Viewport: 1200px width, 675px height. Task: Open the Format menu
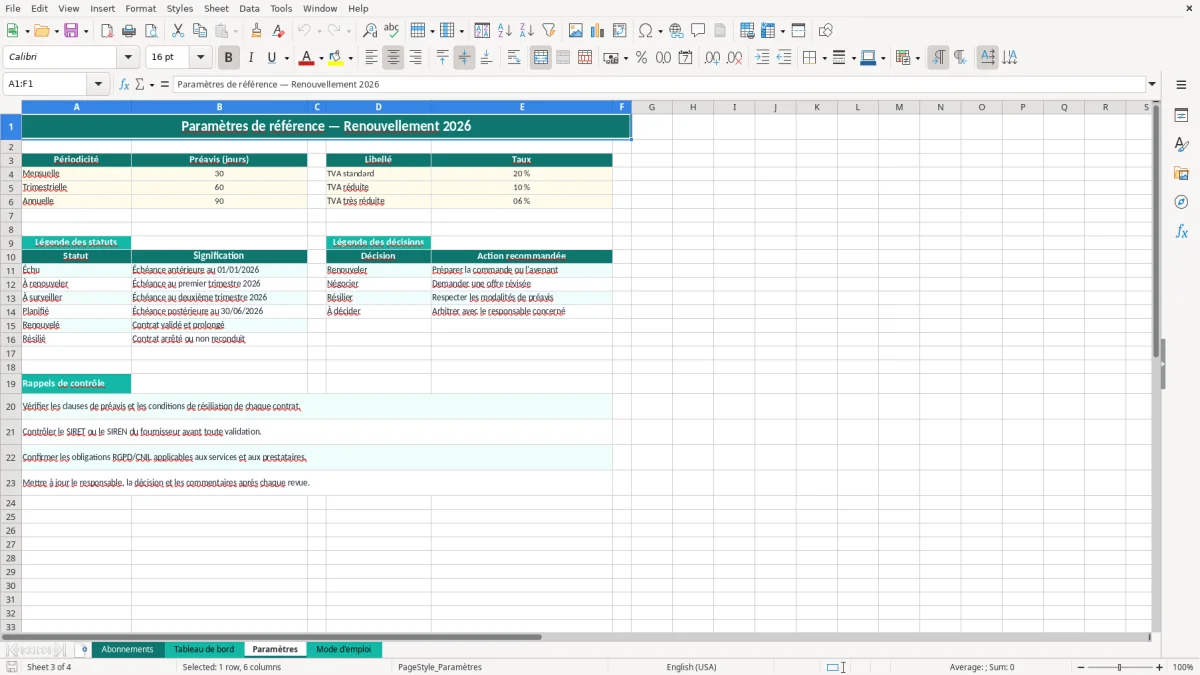point(140,8)
